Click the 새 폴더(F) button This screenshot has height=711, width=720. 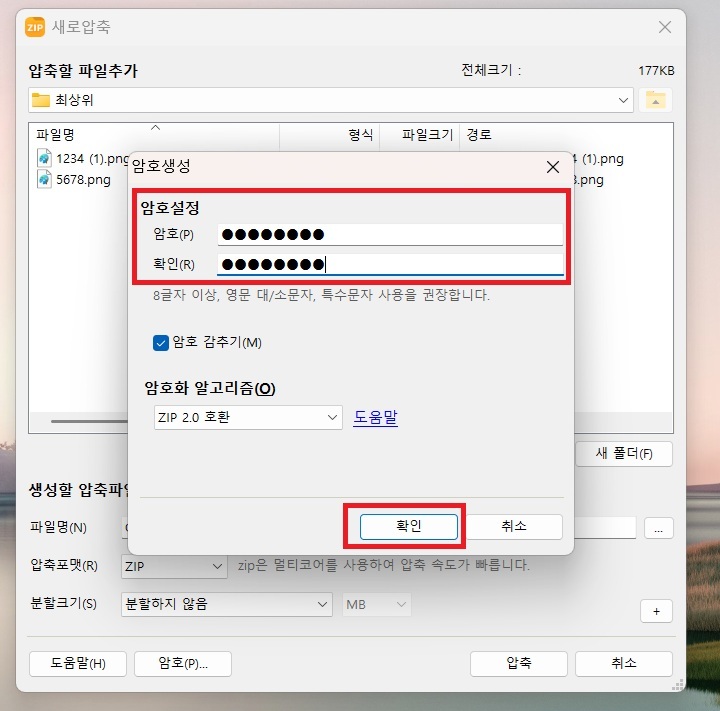coord(624,454)
